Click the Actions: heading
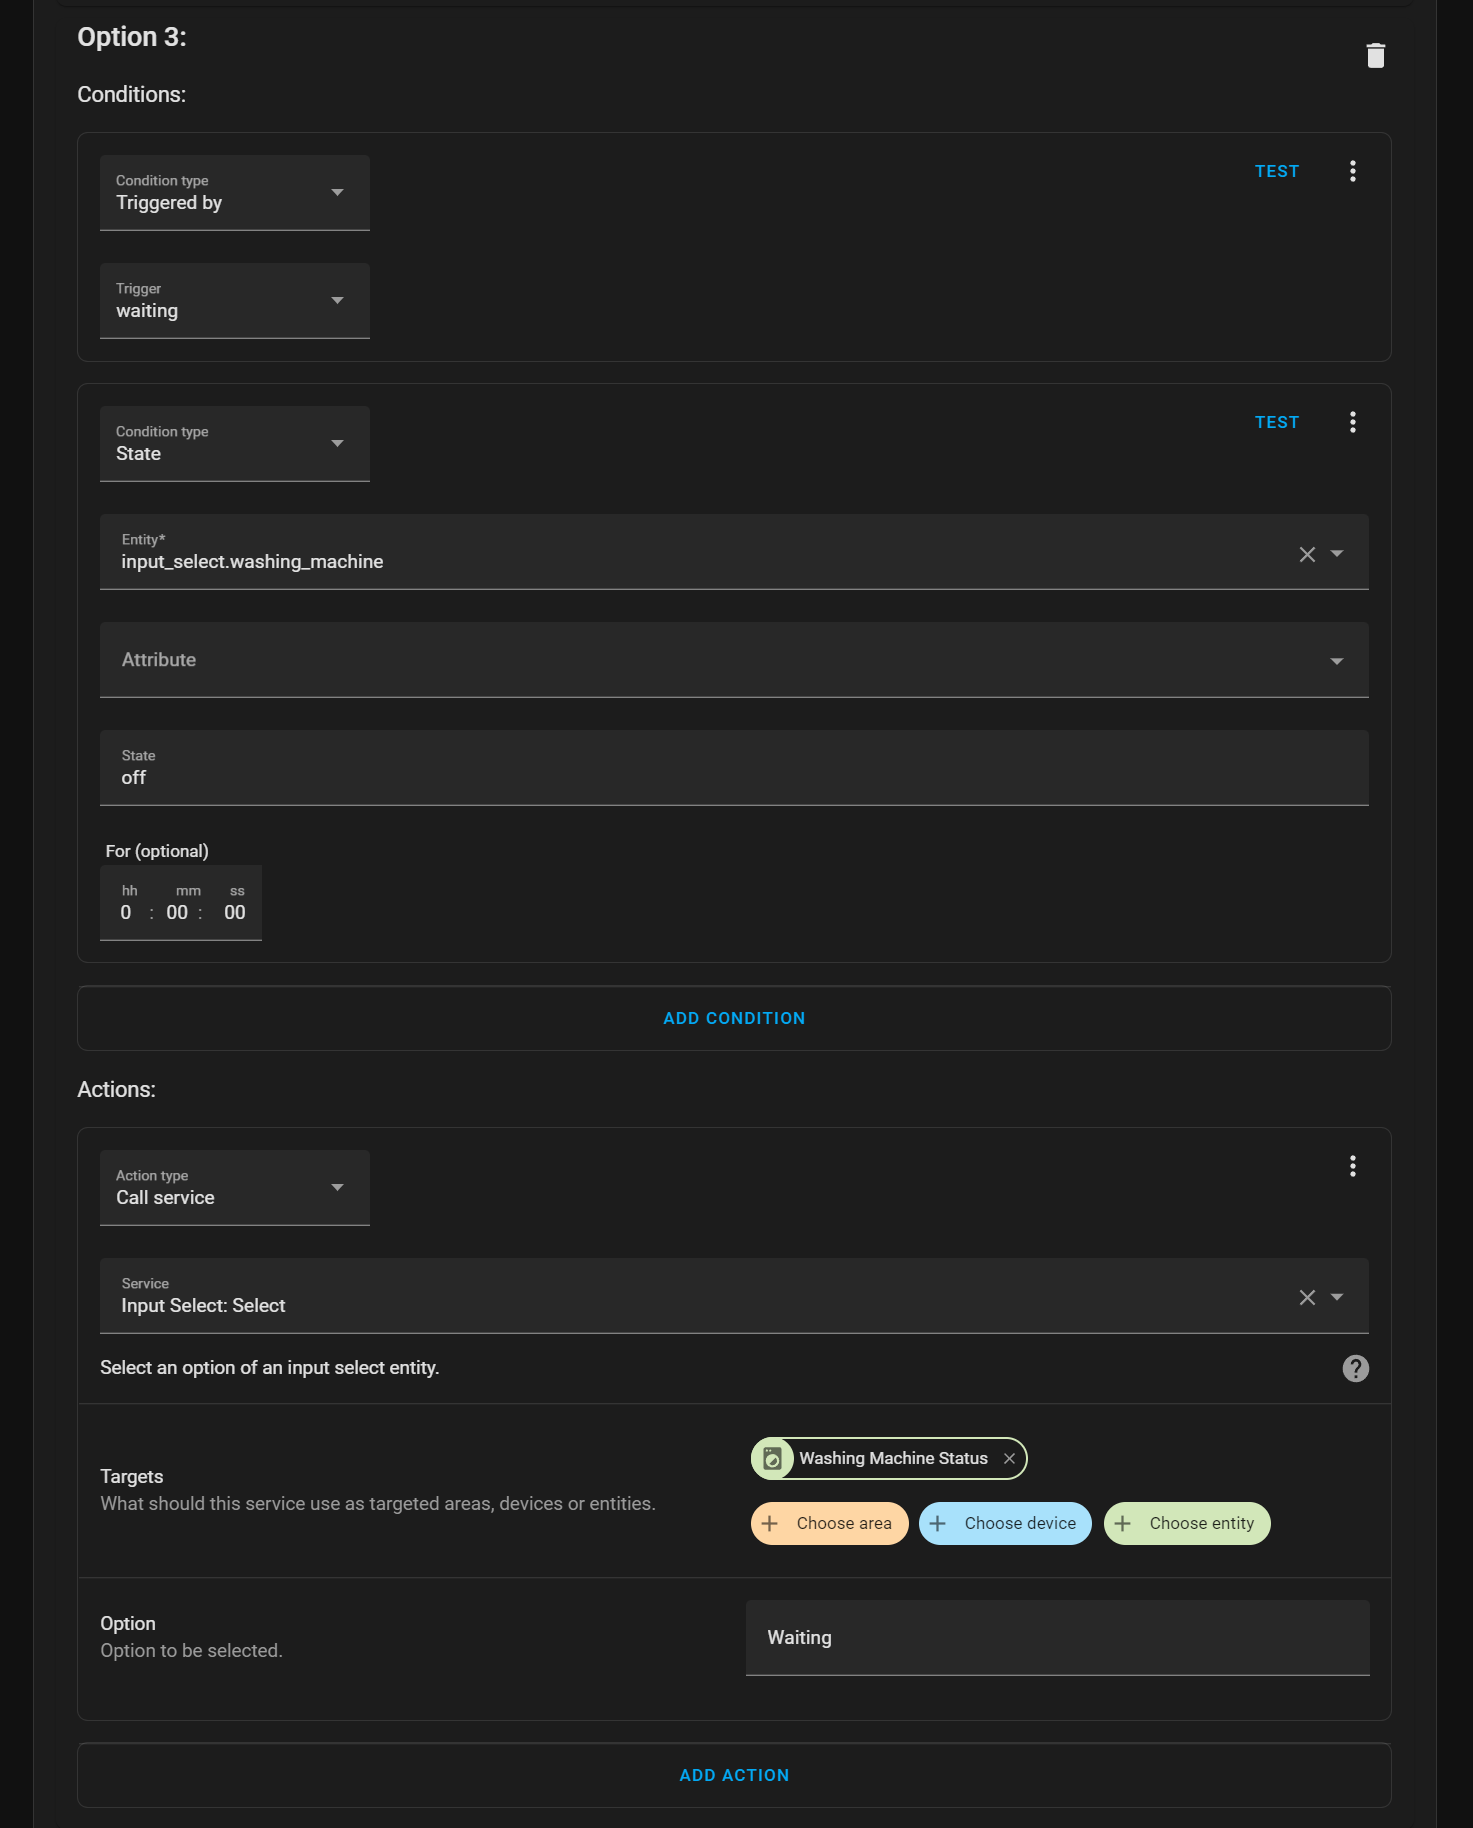Viewport: 1473px width, 1828px height. [116, 1089]
